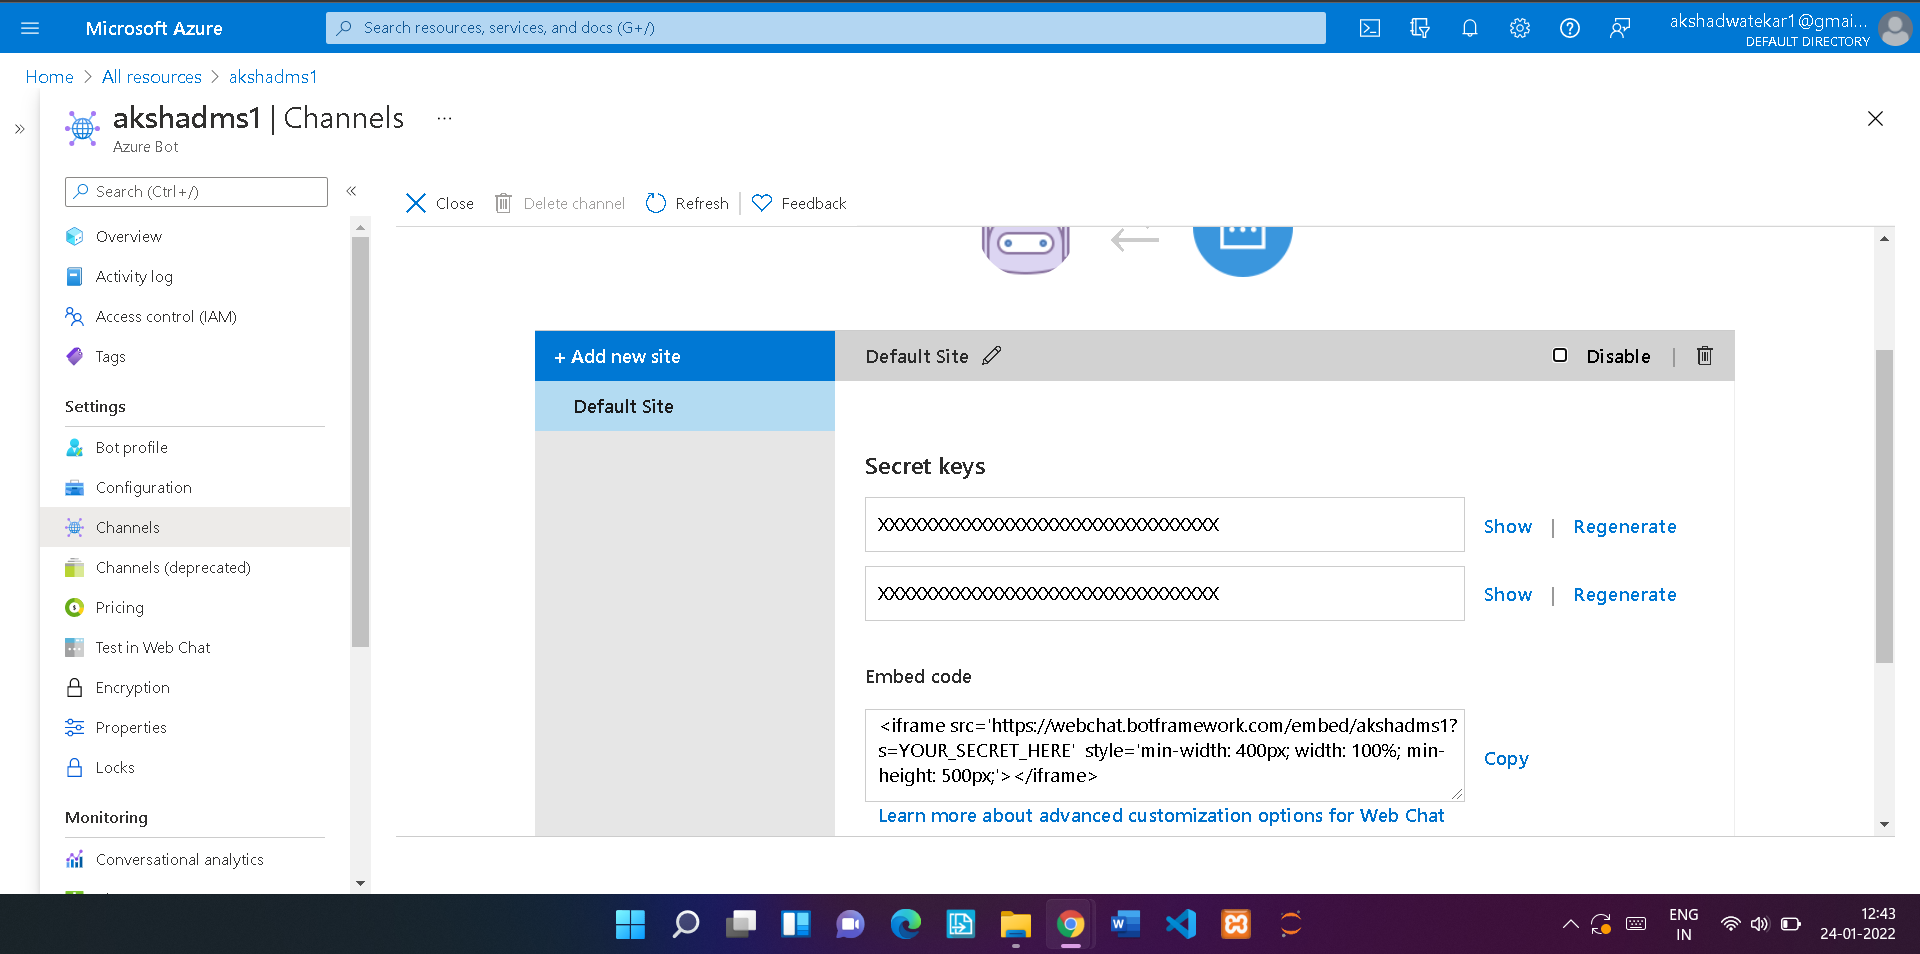Click the Add new site button

[x=685, y=356]
